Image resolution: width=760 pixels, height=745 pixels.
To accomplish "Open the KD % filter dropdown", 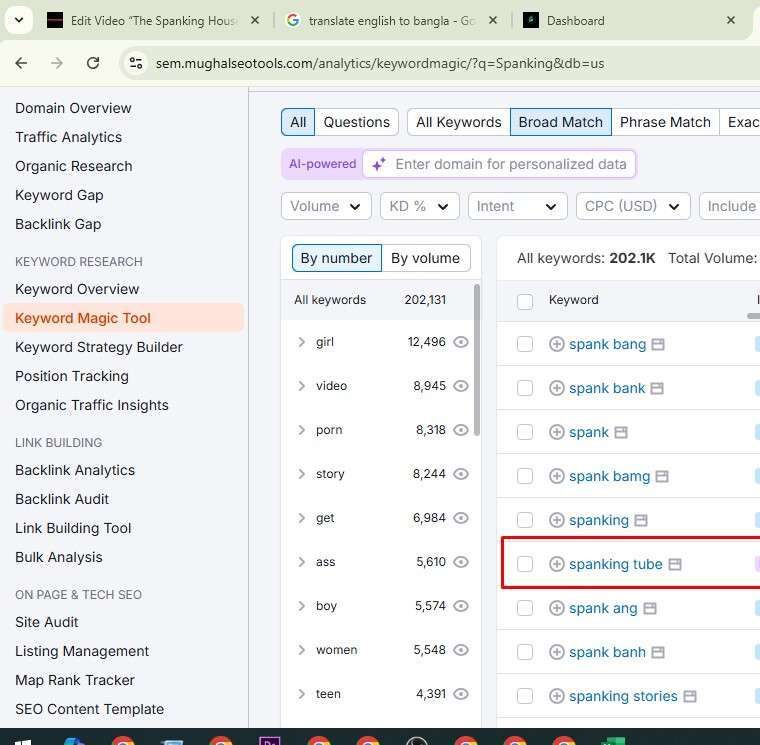I will tap(419, 206).
